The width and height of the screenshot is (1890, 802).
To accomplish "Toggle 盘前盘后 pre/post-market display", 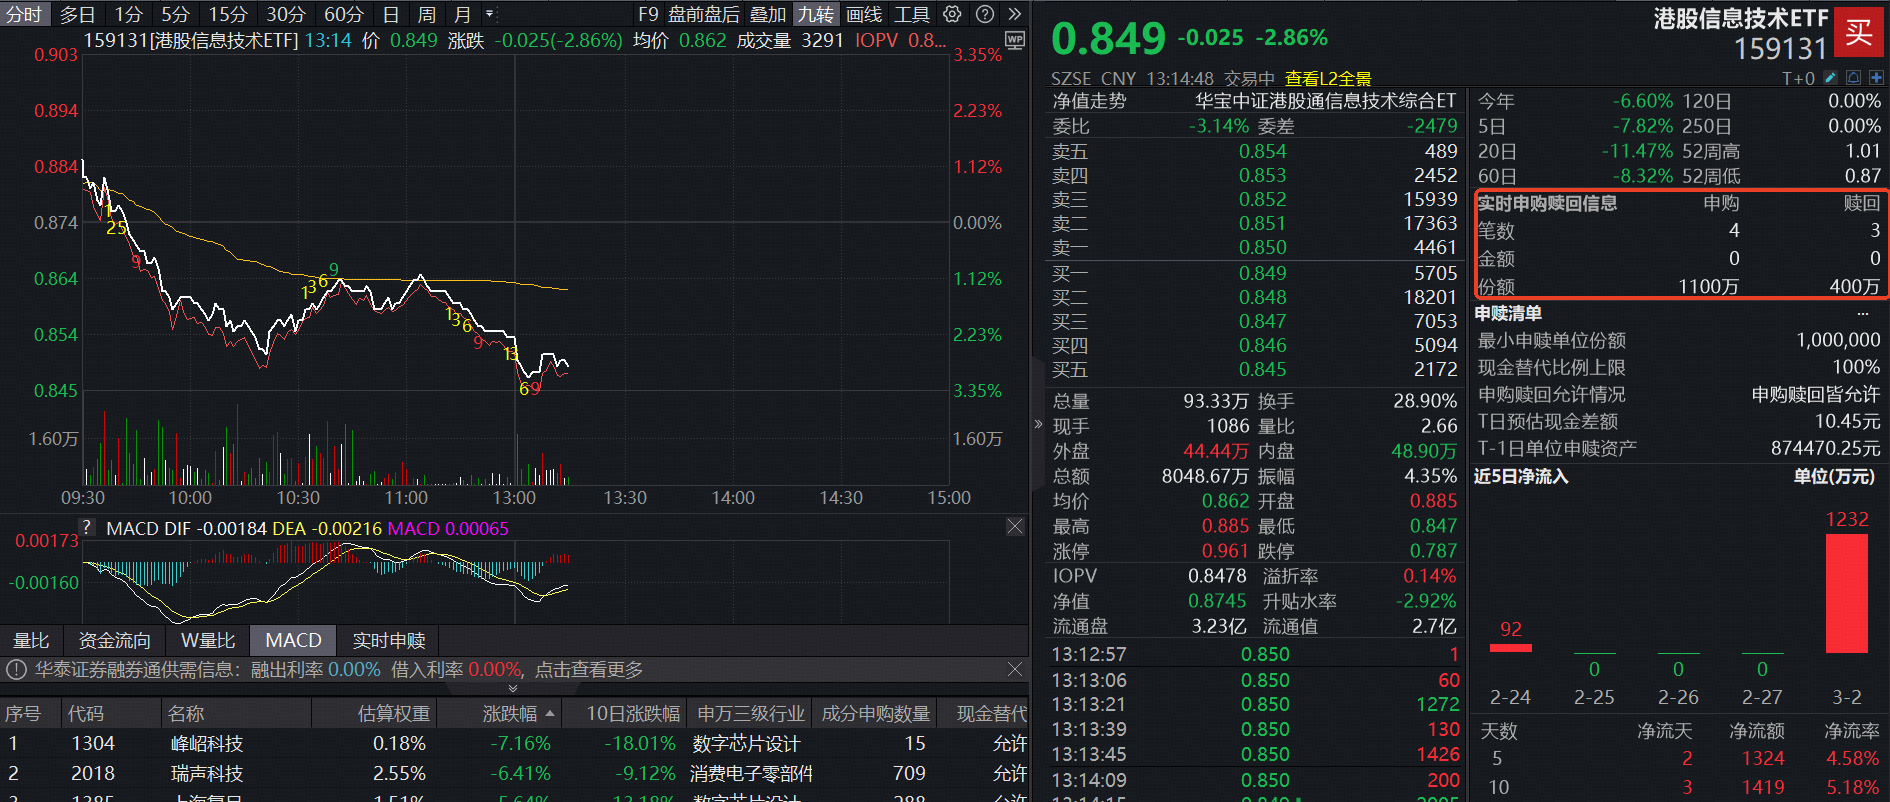I will click(704, 14).
